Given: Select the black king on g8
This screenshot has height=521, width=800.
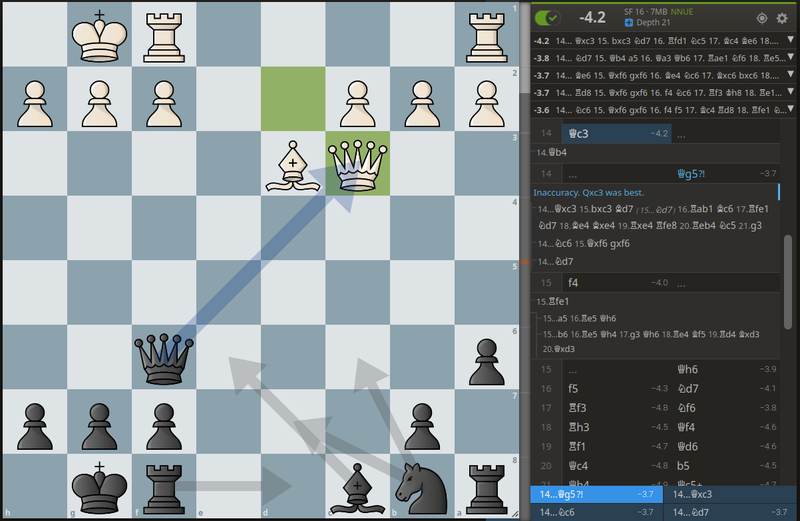Looking at the screenshot, I should click(x=99, y=487).
